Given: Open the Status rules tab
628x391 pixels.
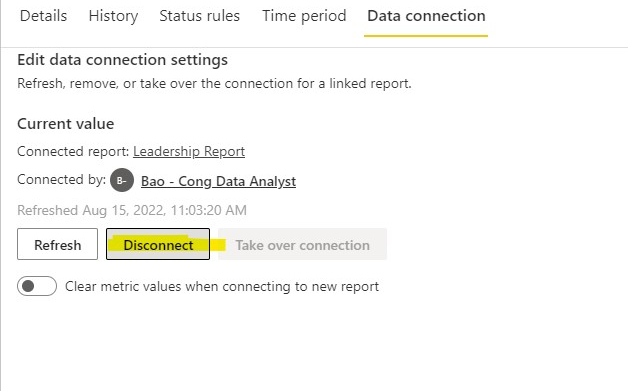Looking at the screenshot, I should pyautogui.click(x=199, y=16).
